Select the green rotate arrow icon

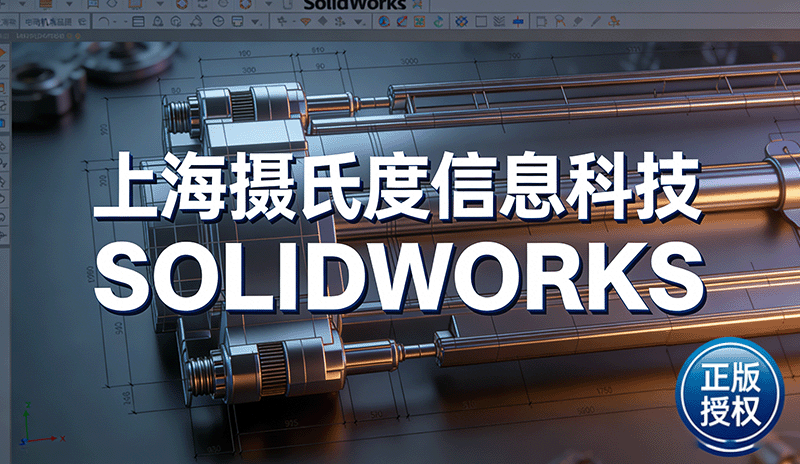click(439, 21)
